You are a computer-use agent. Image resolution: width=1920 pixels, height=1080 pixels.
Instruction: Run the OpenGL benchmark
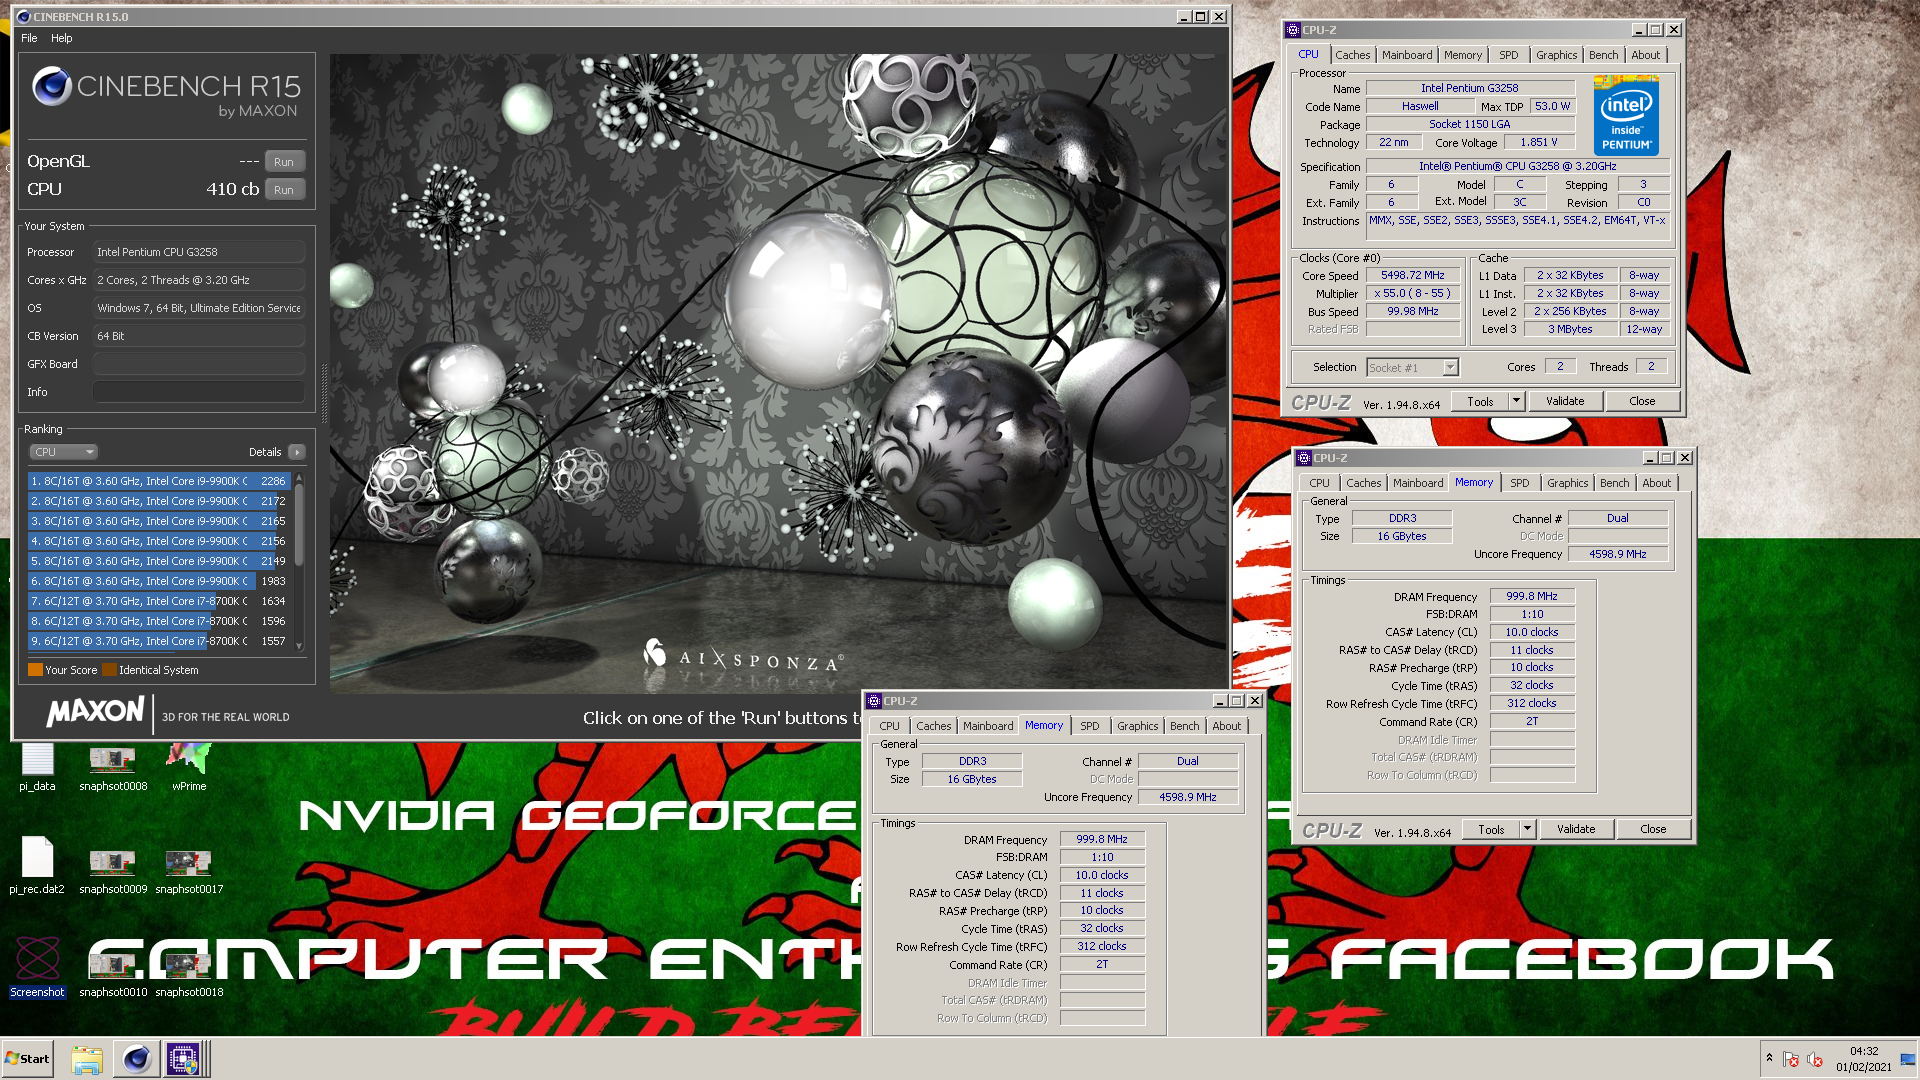[284, 162]
